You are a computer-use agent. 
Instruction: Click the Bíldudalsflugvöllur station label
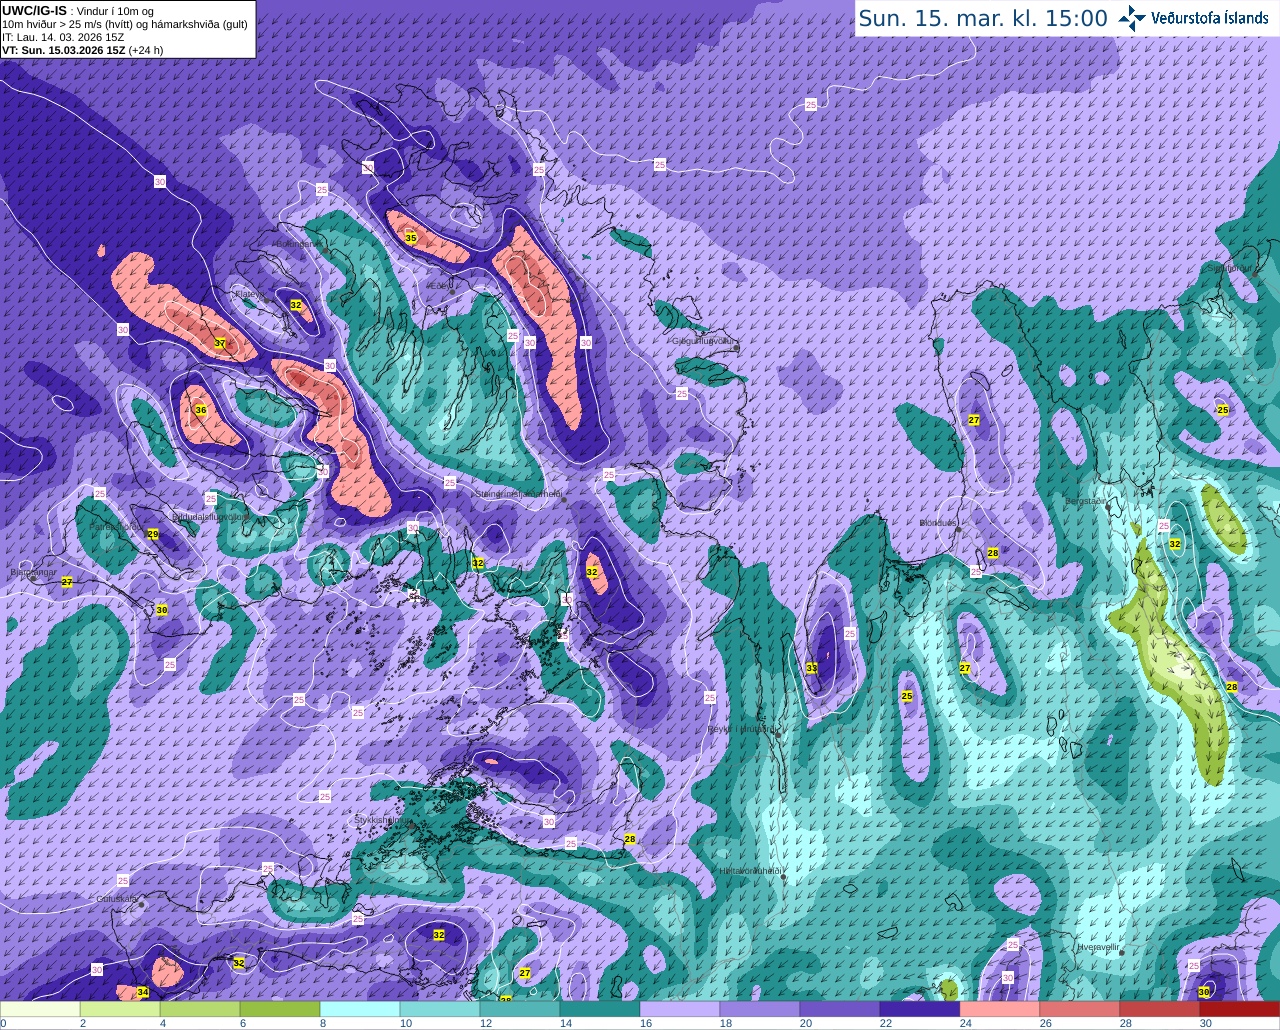point(210,517)
